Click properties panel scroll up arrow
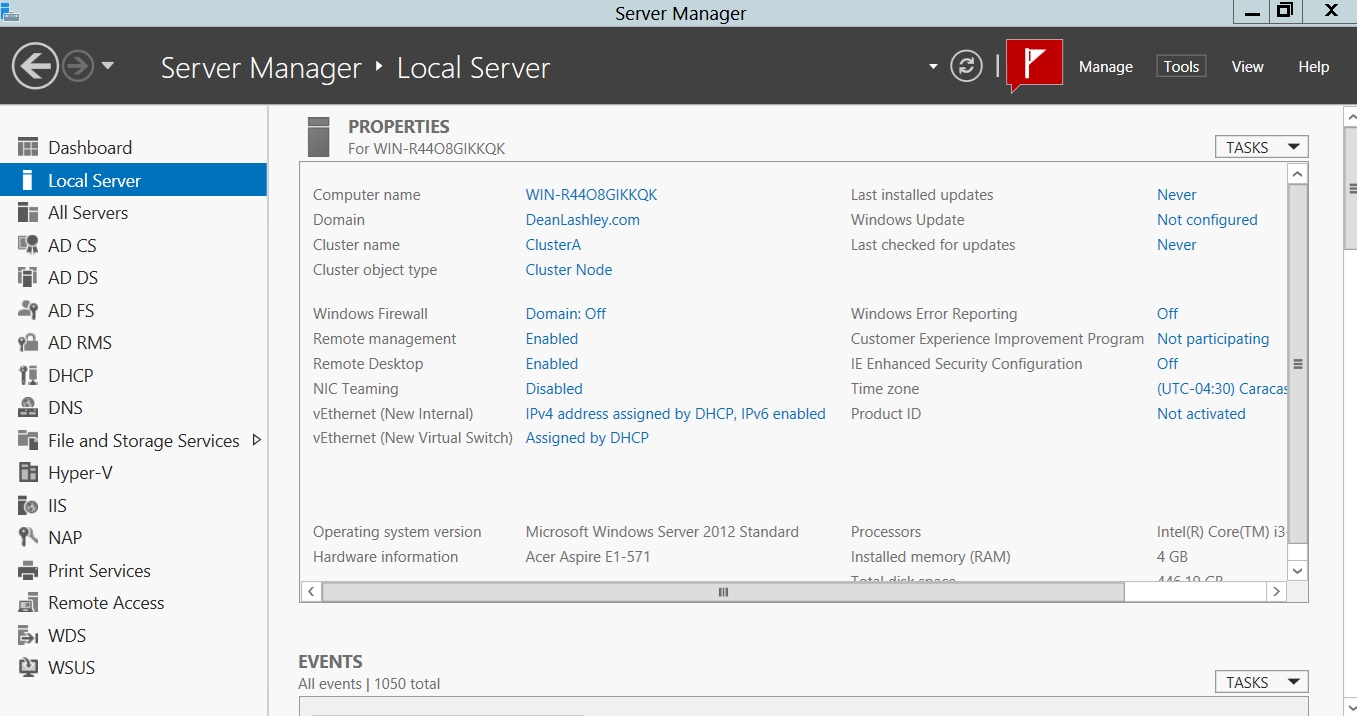 [1298, 174]
